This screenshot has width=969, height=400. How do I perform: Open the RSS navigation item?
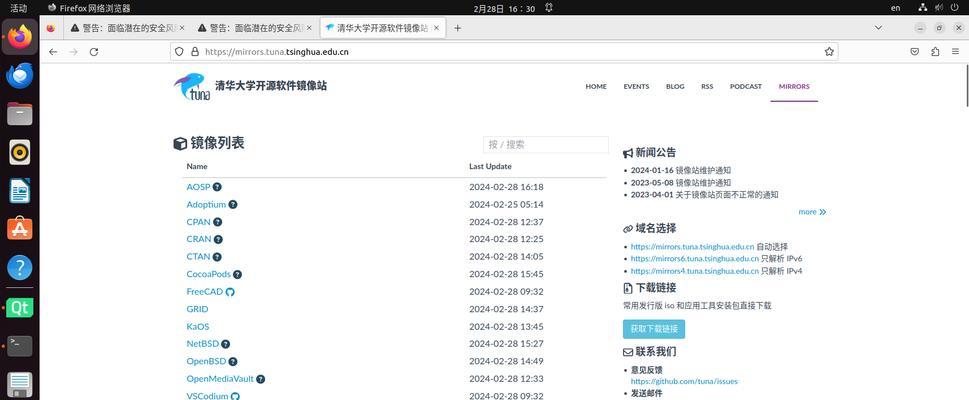tap(707, 87)
